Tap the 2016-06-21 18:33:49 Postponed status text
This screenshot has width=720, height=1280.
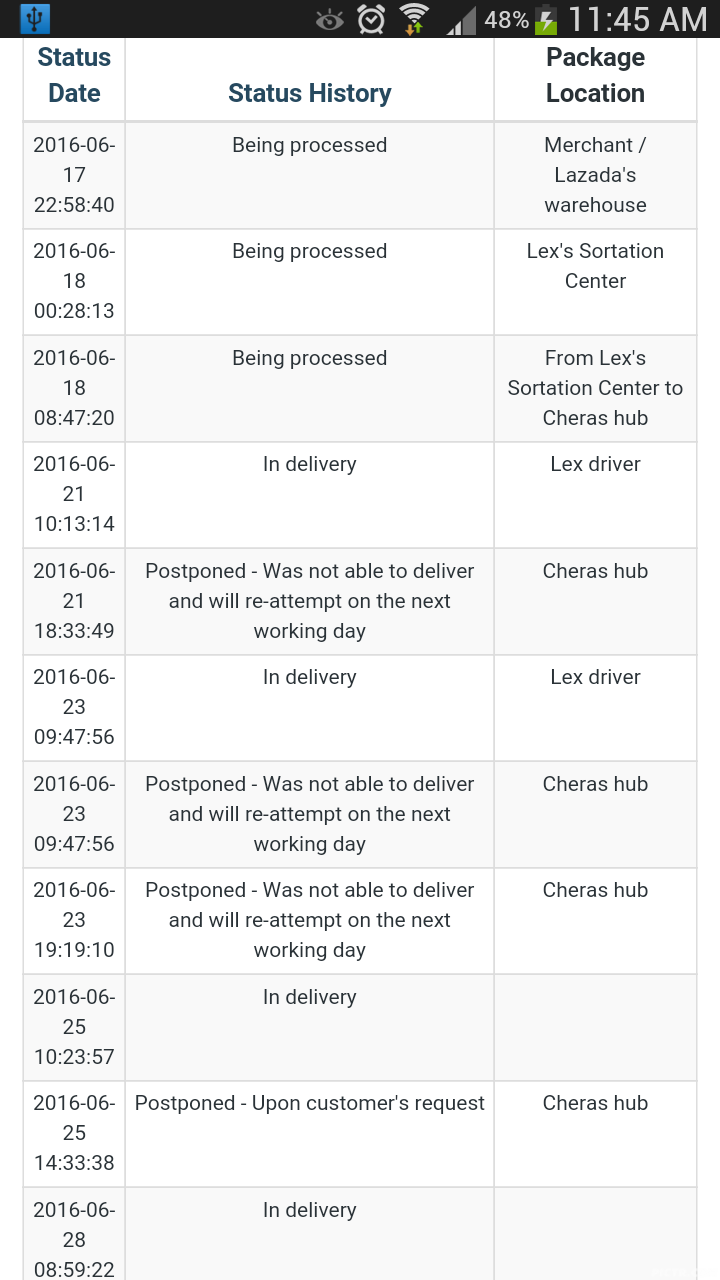[x=309, y=601]
